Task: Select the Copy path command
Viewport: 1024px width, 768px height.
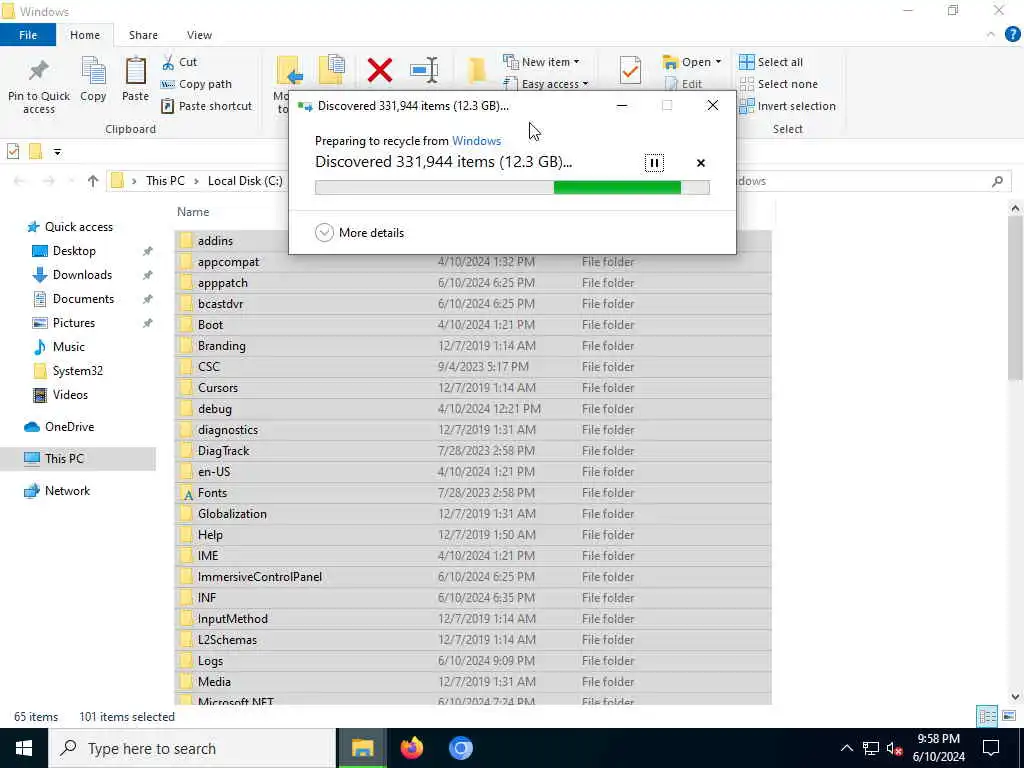Action: pos(196,84)
